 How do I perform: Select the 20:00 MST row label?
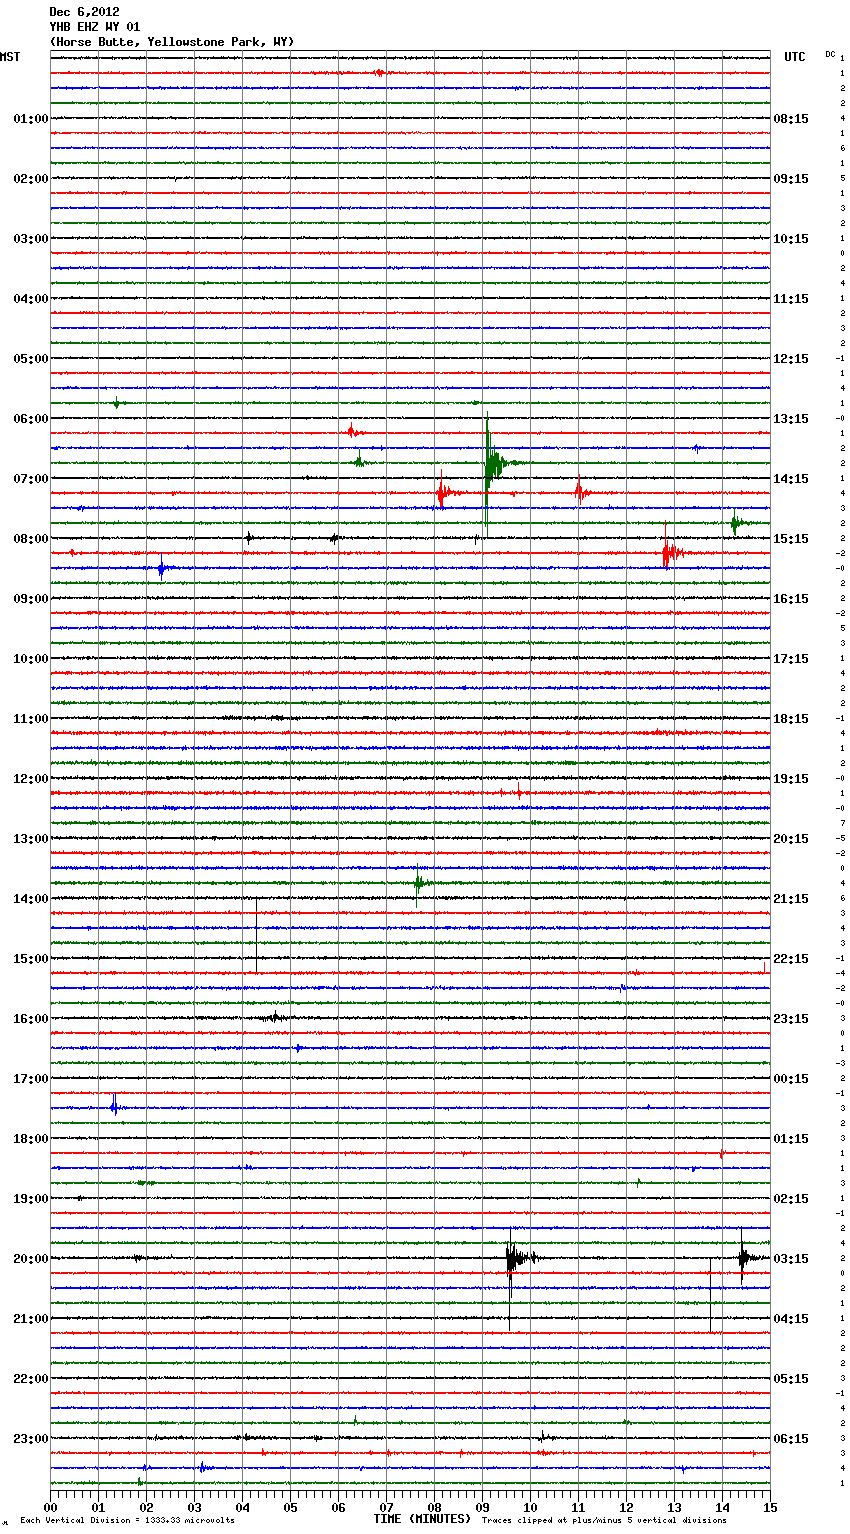point(31,1259)
